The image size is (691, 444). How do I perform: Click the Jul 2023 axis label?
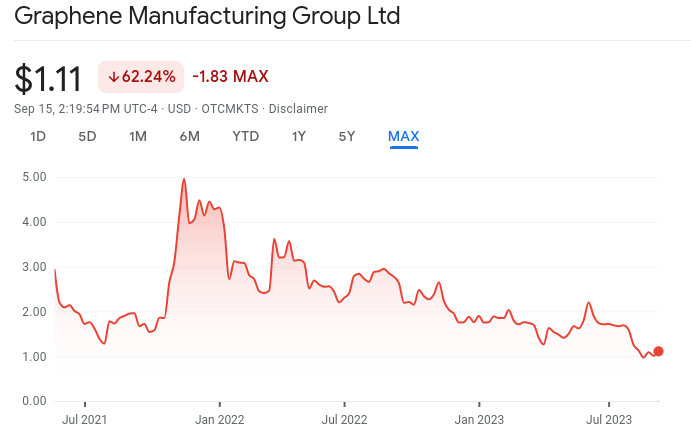(606, 420)
